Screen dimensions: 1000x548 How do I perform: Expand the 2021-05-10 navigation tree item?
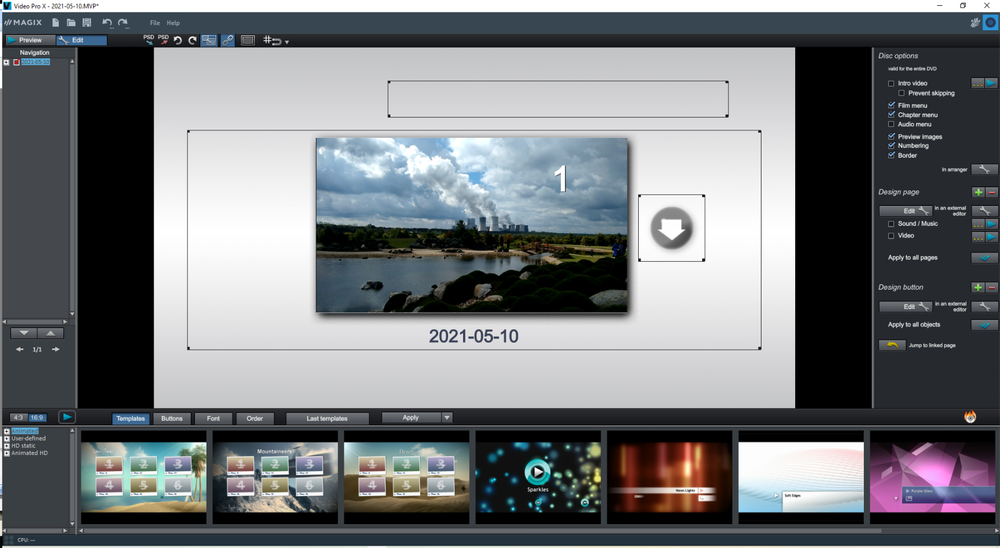(x=6, y=62)
